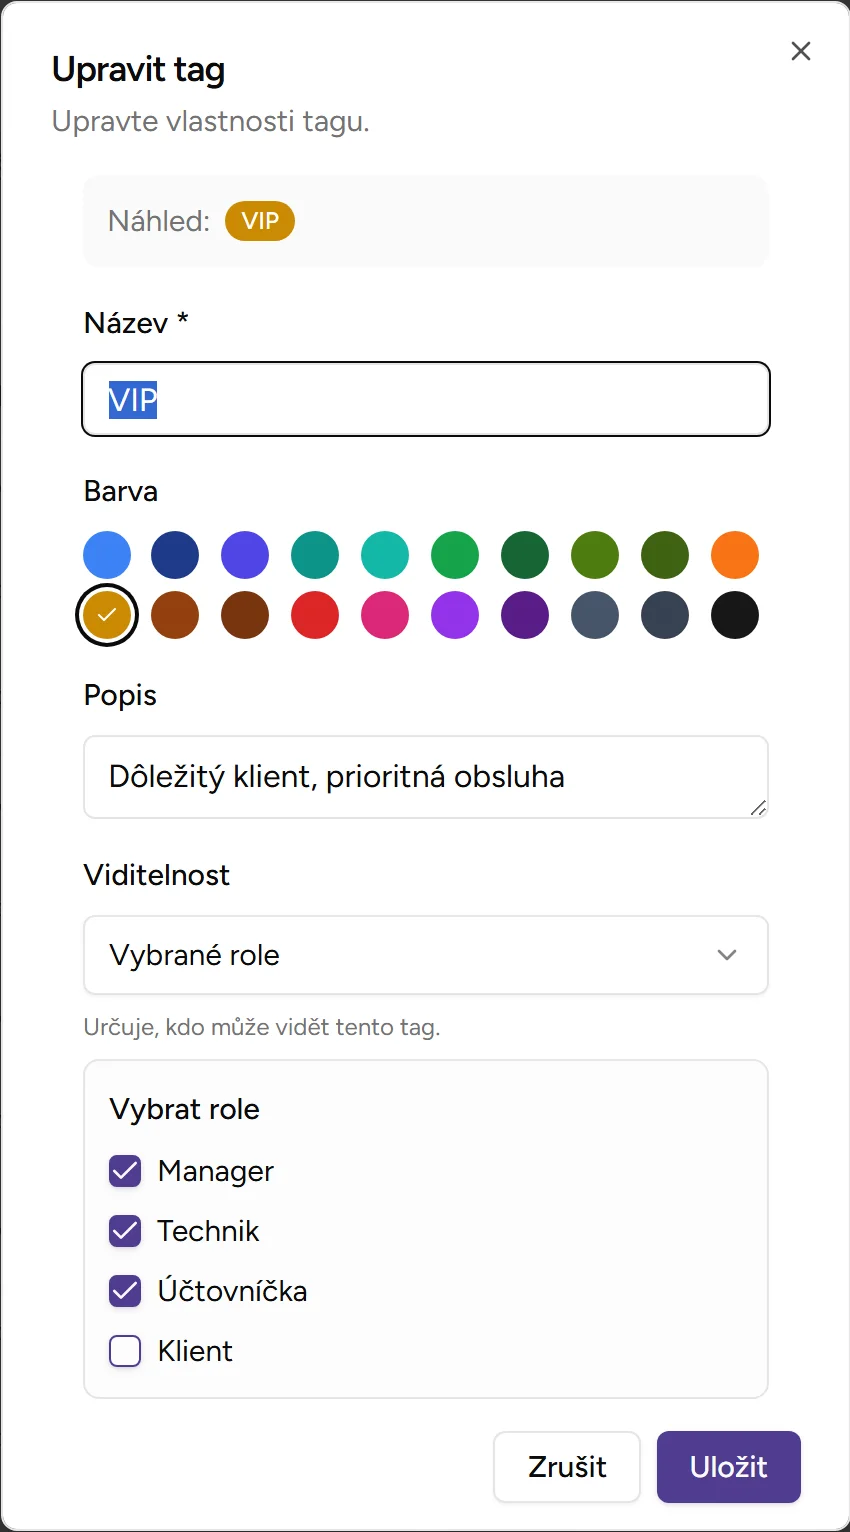Click the Zrušit button
Screen dimensions: 850x1532
point(566,1467)
